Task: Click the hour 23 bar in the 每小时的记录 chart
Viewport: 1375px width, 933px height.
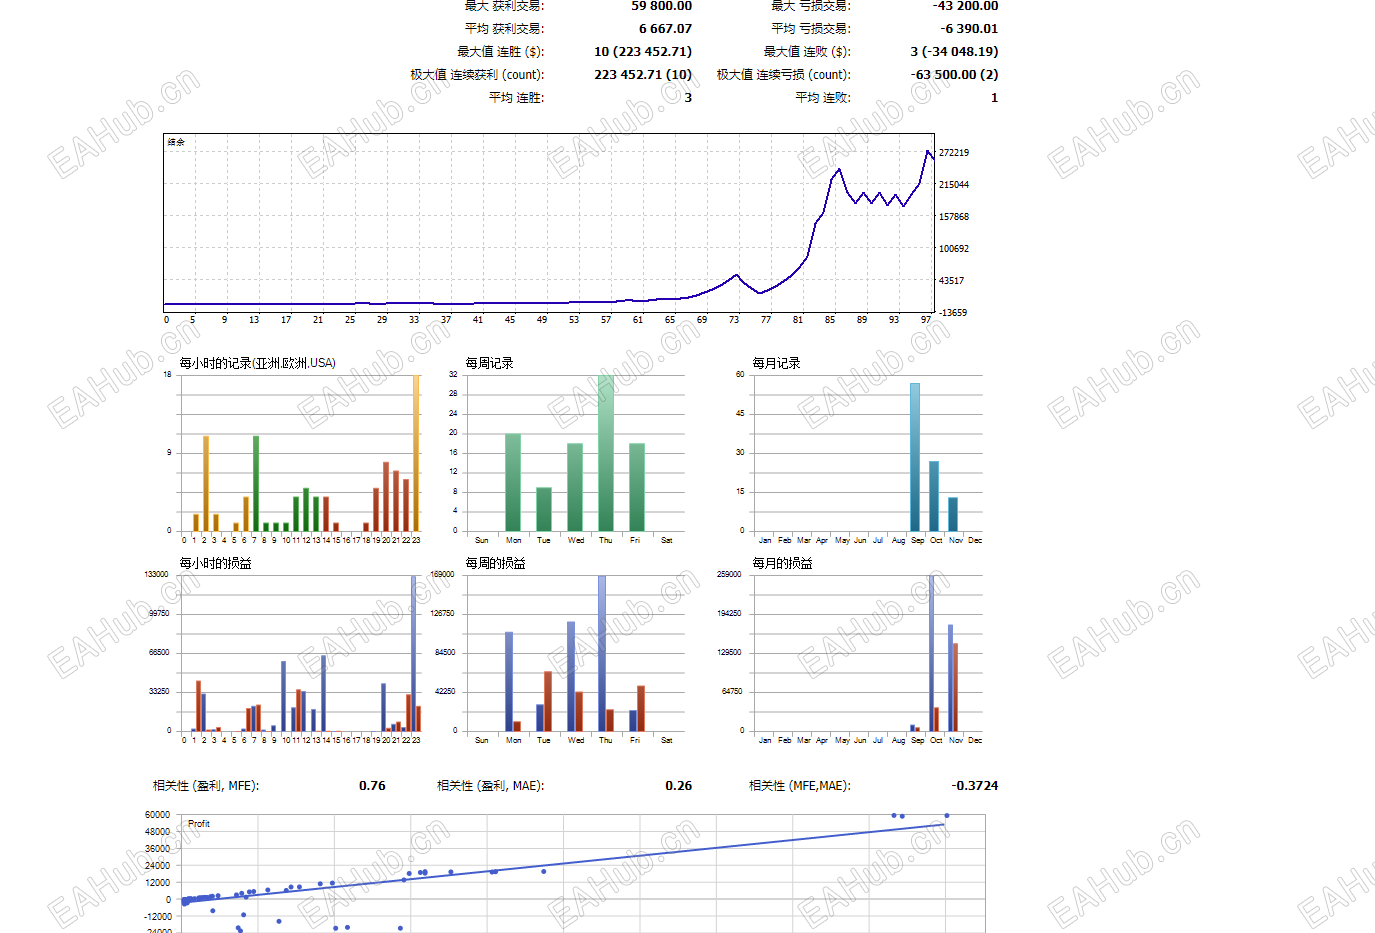Action: [416, 453]
